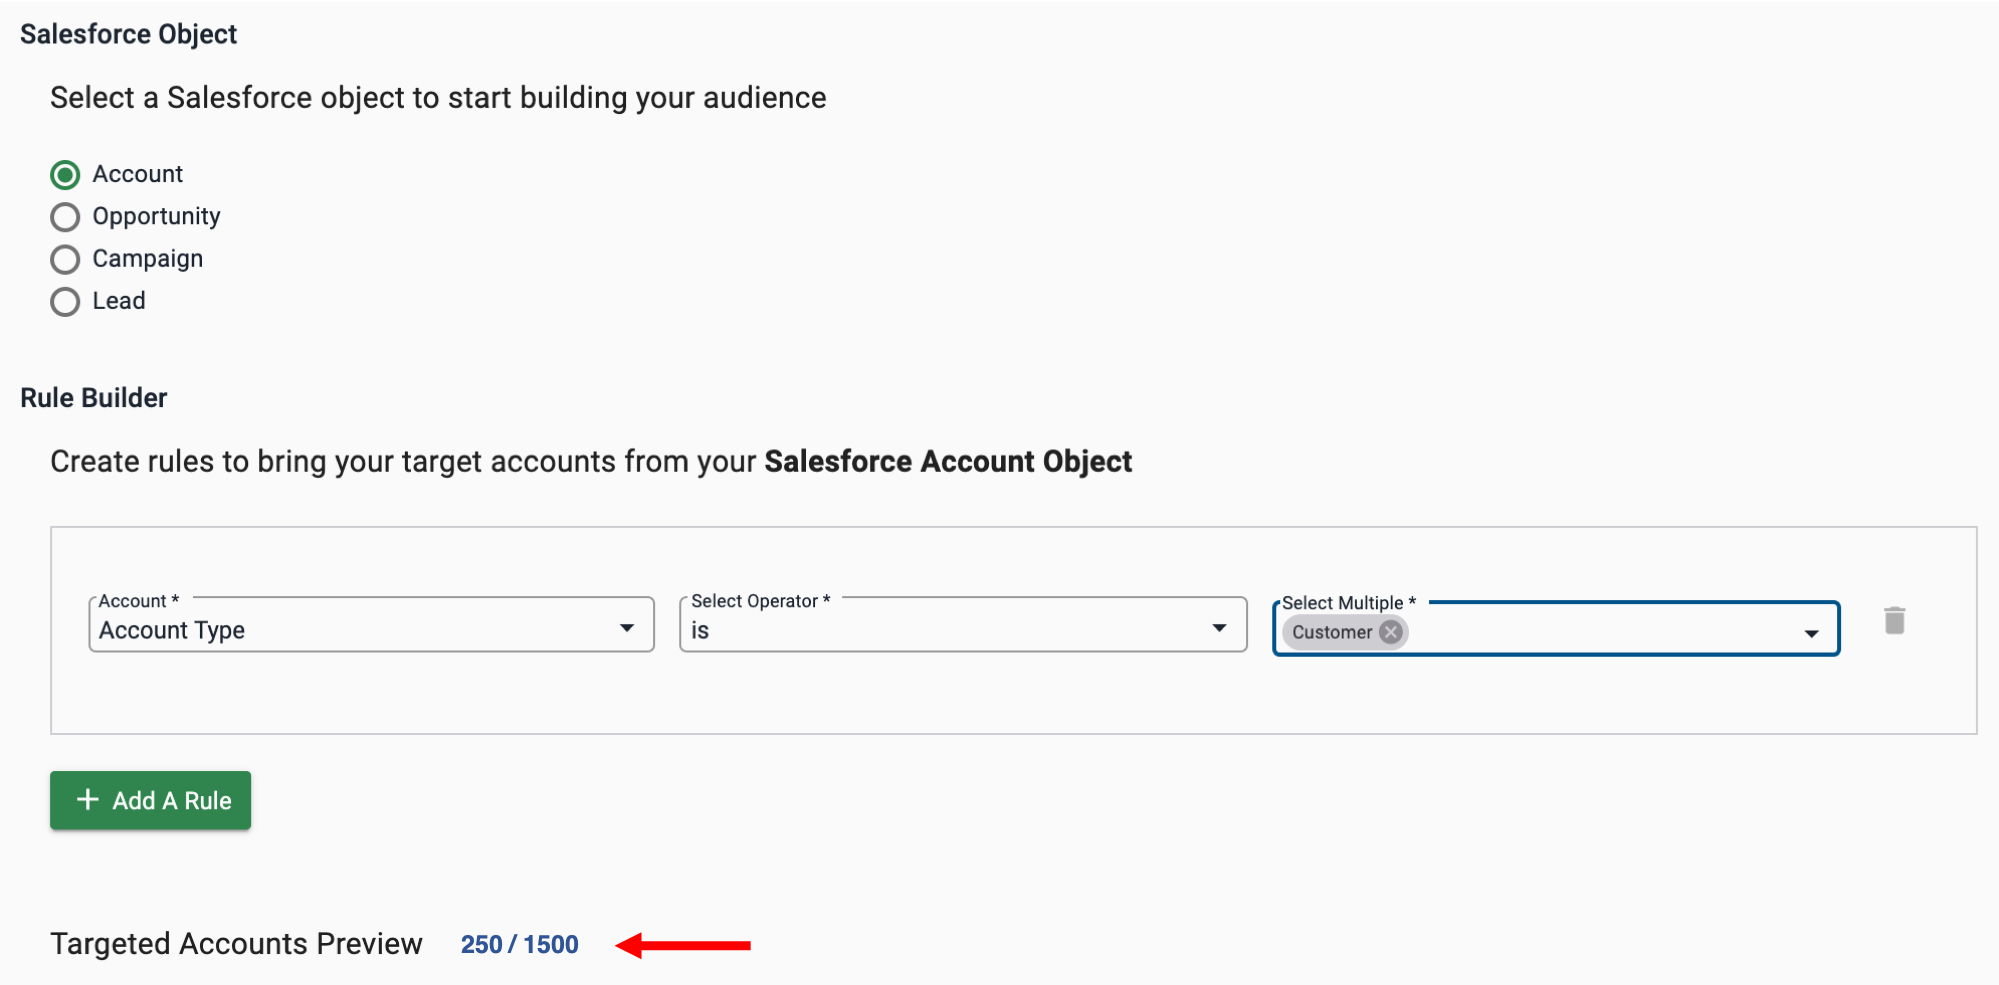Expand the Select Multiple values dropdown
Viewport: 1999px width, 985px height.
coord(1811,633)
